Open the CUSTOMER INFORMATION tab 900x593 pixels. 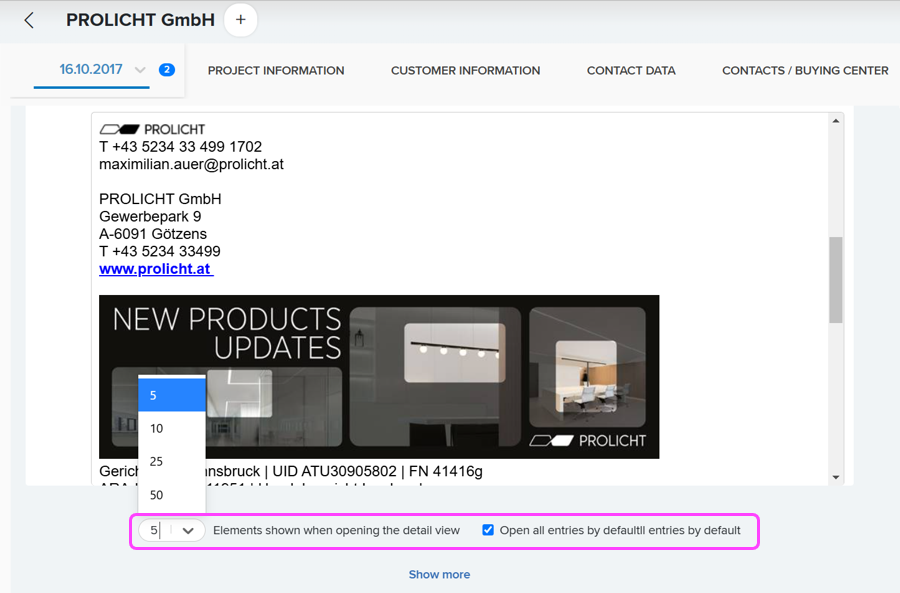[465, 71]
